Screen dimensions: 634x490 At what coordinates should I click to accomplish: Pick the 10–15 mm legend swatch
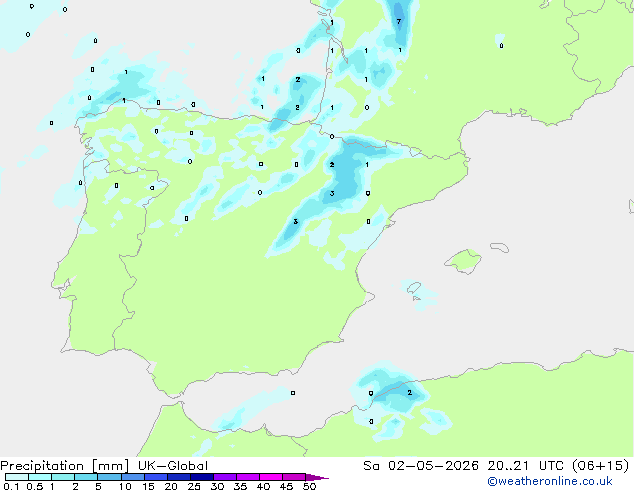[x=132, y=477]
